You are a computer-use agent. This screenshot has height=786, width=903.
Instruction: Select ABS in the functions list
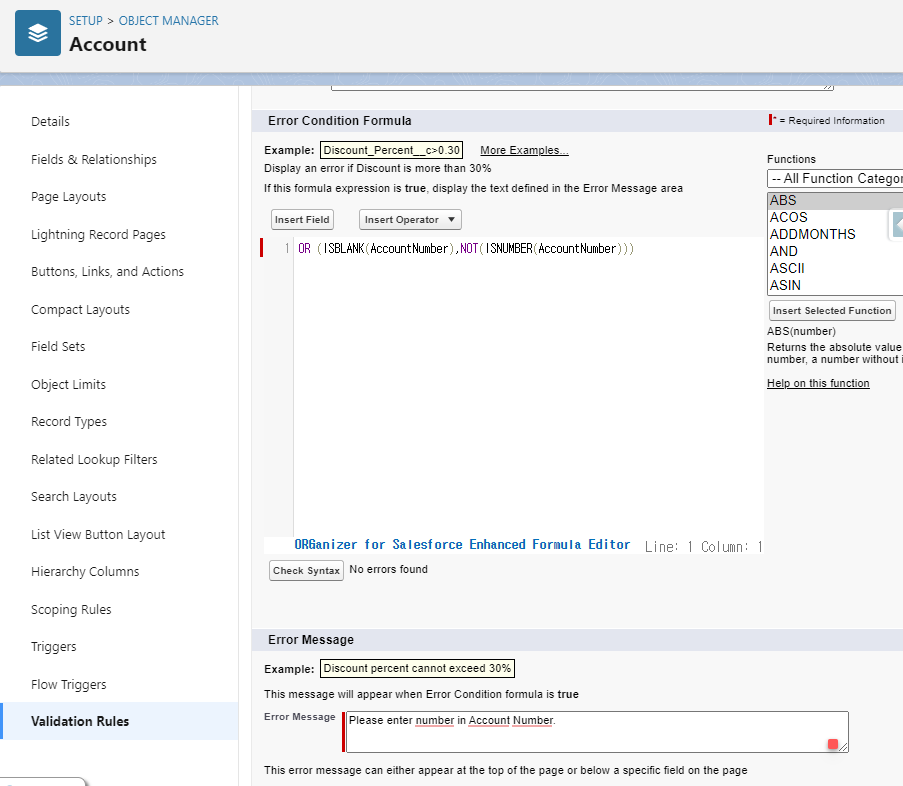(x=835, y=200)
